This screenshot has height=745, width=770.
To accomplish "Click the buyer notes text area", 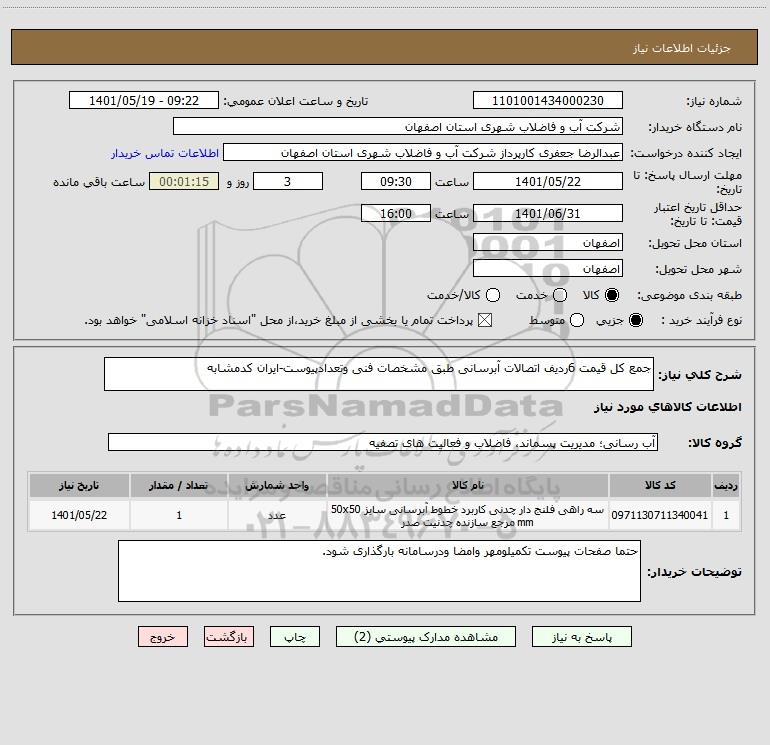I will click(x=379, y=571).
